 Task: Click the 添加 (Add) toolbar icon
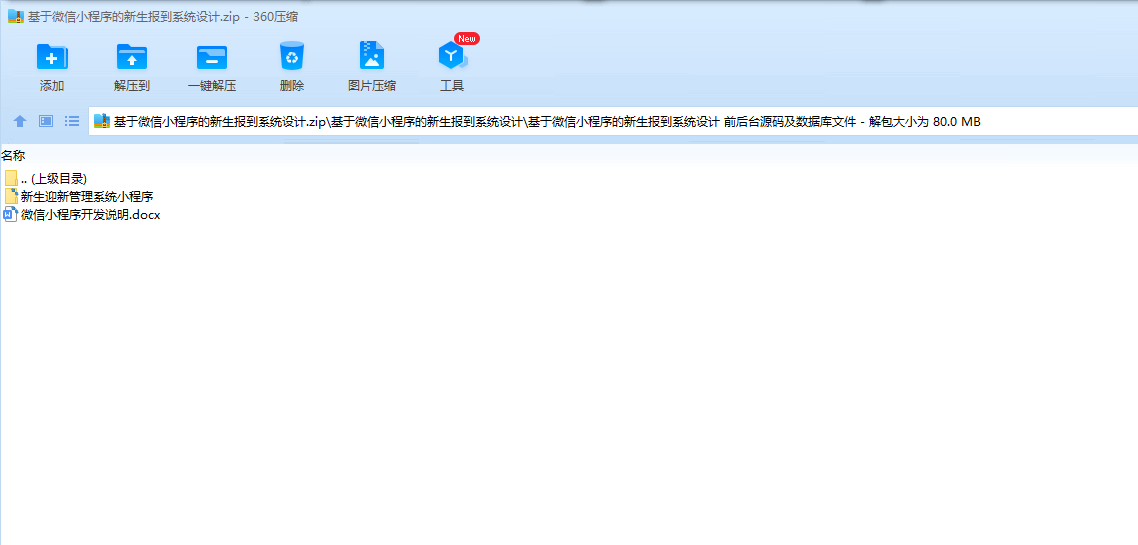(52, 57)
